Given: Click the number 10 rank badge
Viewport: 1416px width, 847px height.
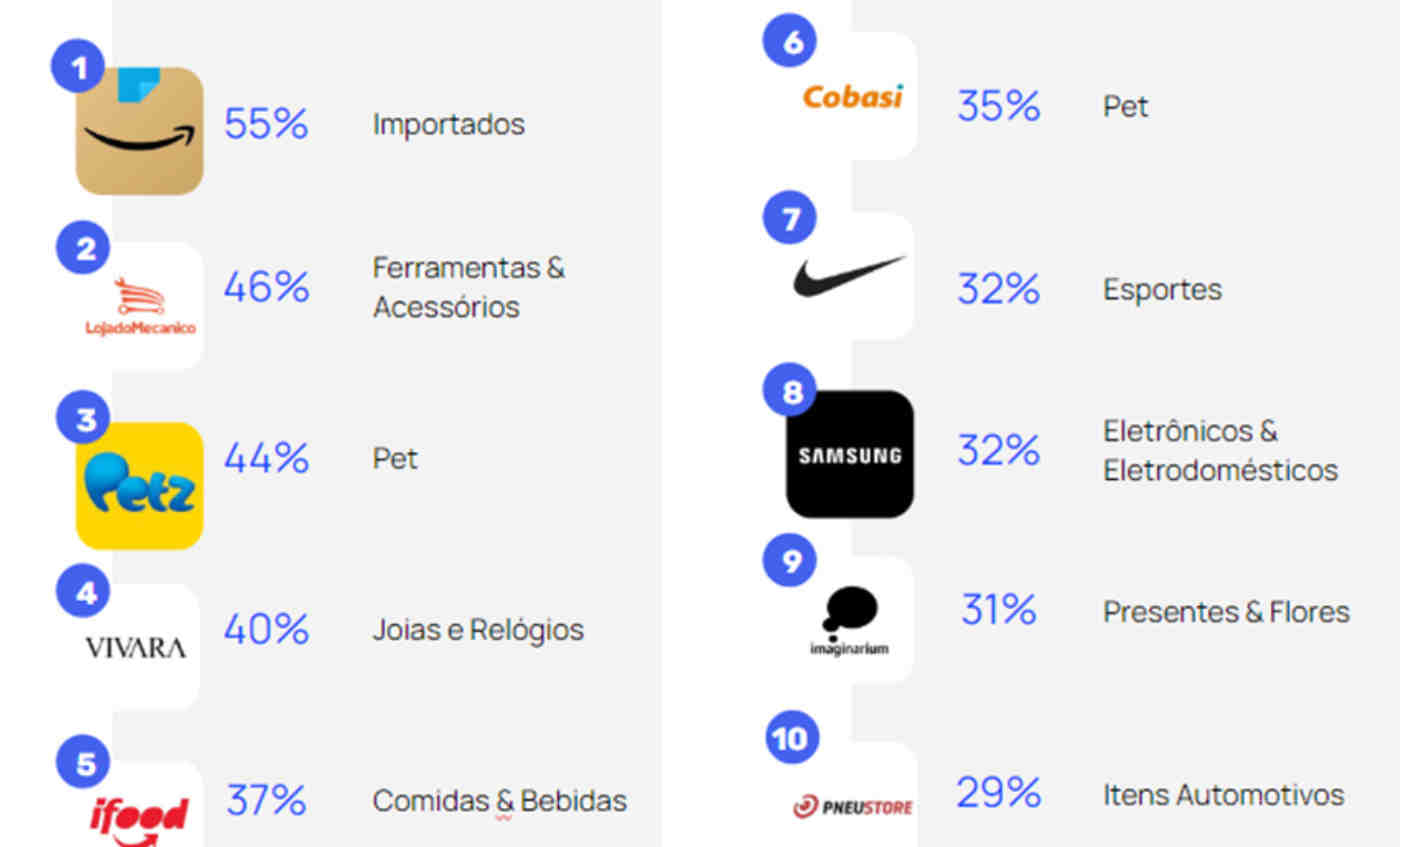Looking at the screenshot, I should [791, 737].
